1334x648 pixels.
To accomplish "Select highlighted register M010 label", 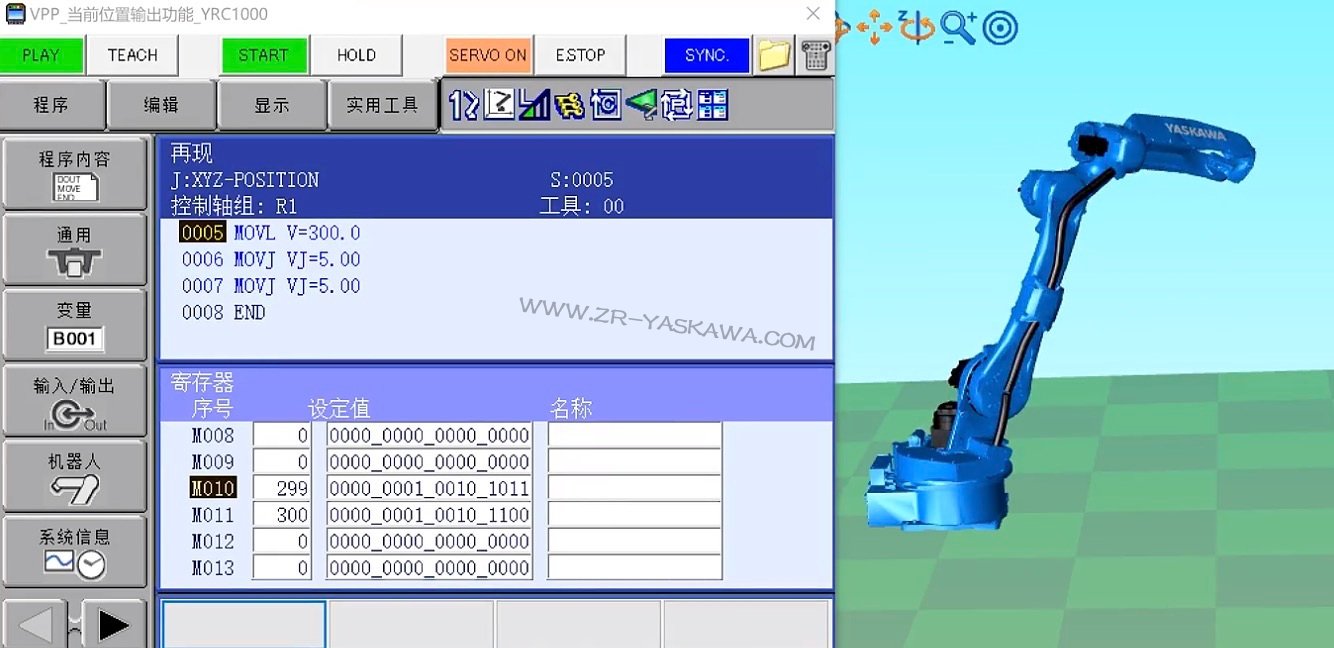I will click(213, 488).
